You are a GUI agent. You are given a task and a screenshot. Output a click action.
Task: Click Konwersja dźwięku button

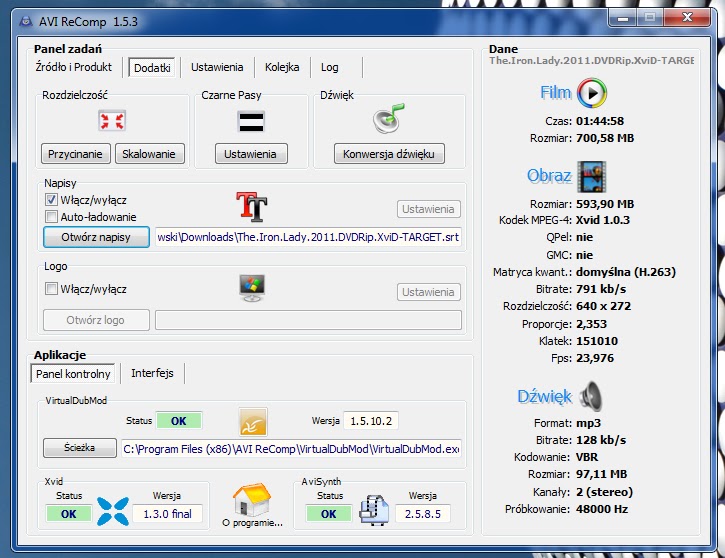[389, 154]
